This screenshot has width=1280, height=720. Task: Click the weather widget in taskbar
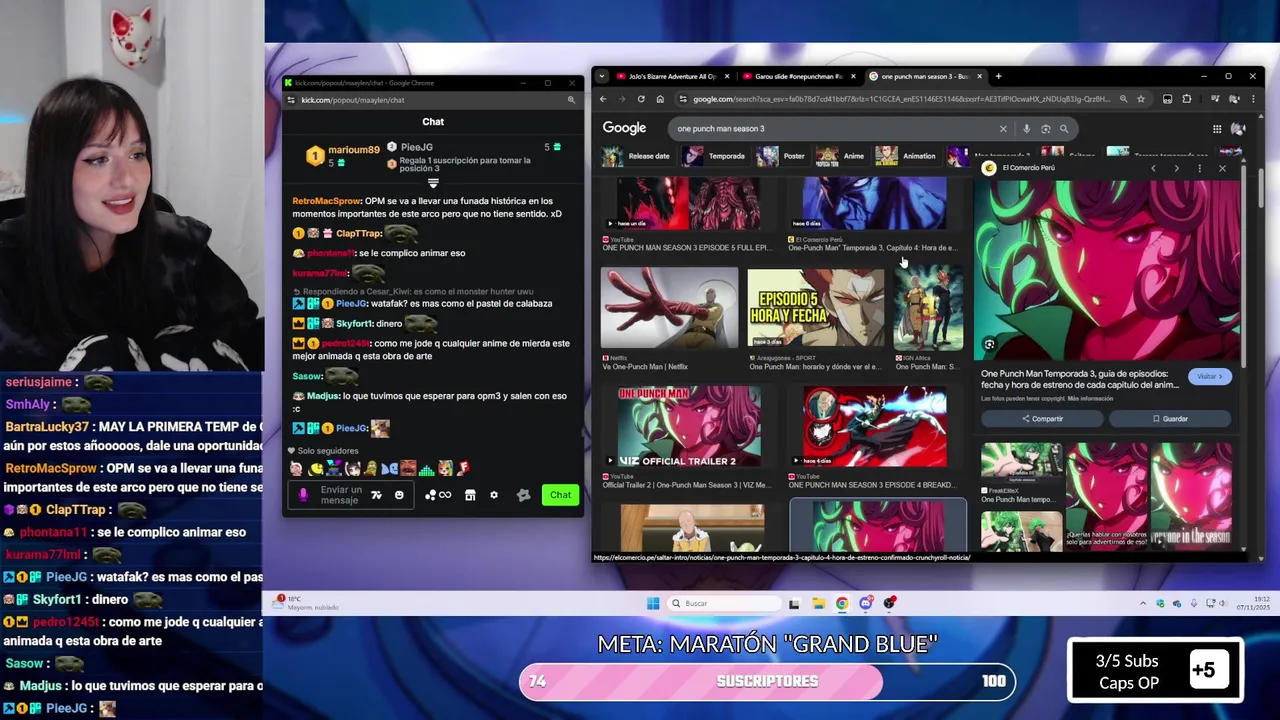click(307, 603)
